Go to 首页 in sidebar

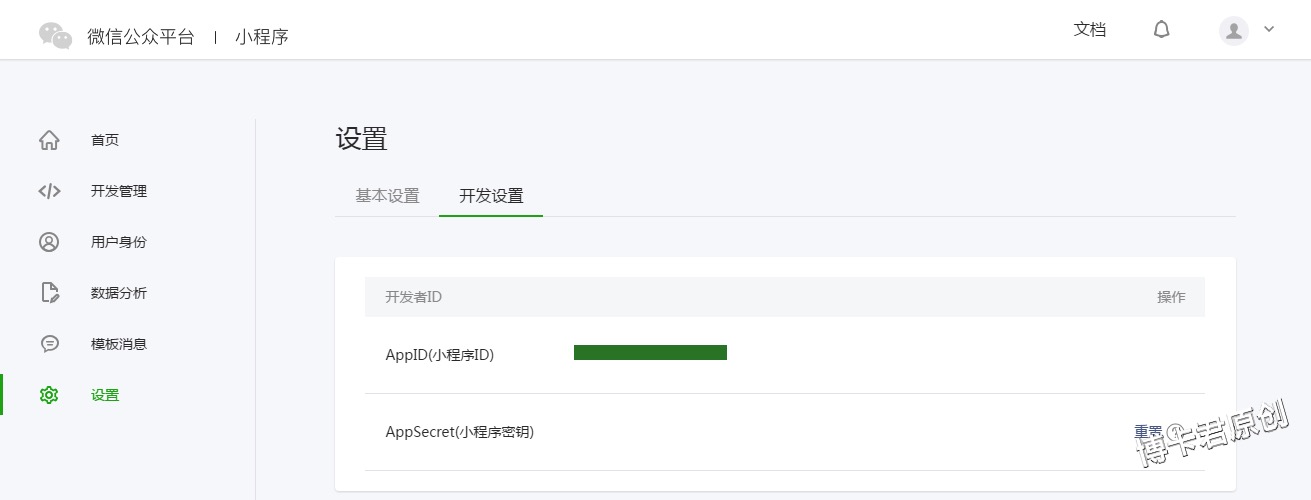coord(105,140)
